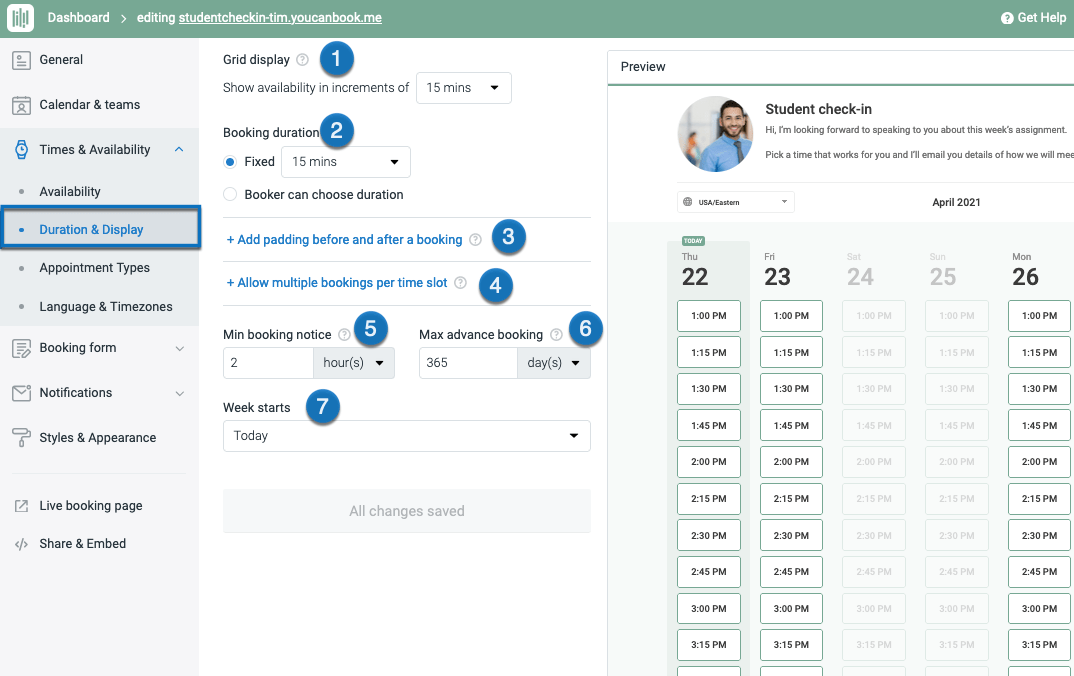Open the Week starts dropdown
Screen dimensions: 1074x676
[x=406, y=435]
